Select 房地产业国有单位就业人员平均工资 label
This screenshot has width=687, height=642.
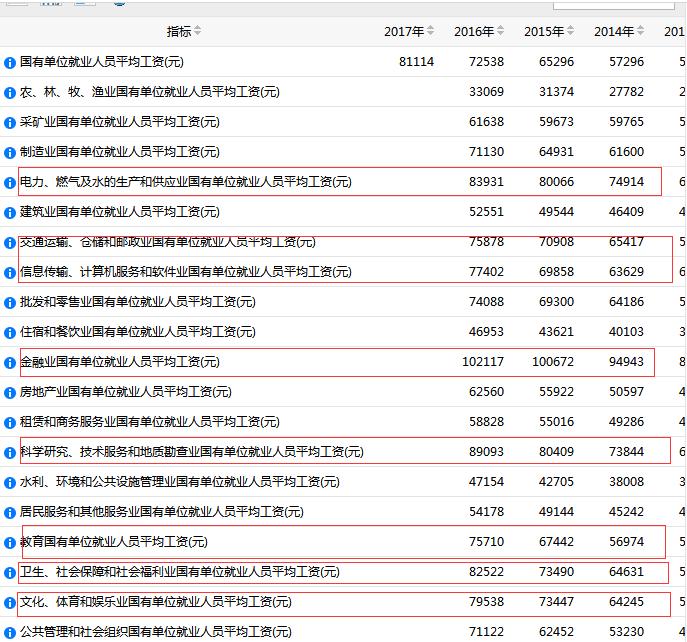(x=125, y=392)
